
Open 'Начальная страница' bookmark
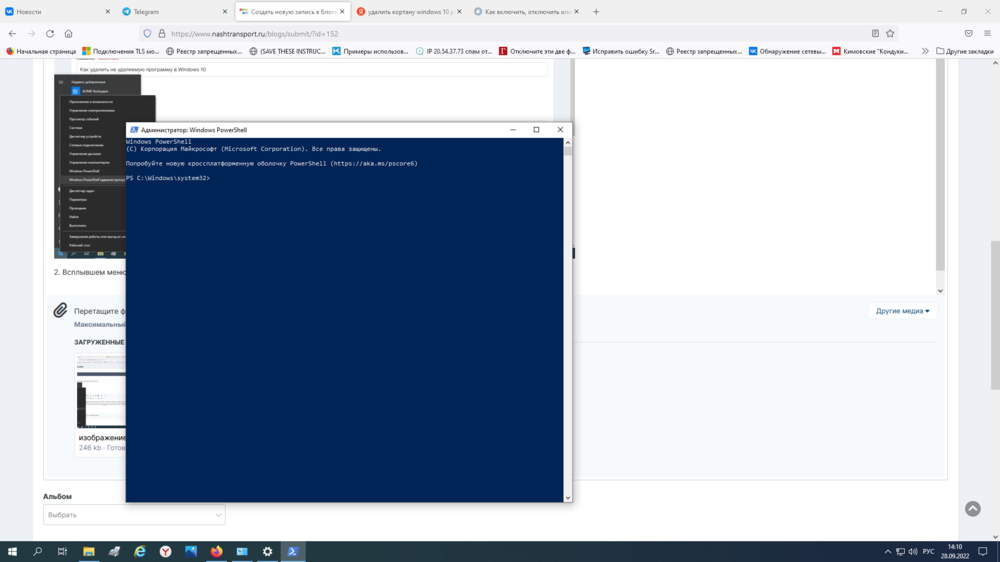41,51
